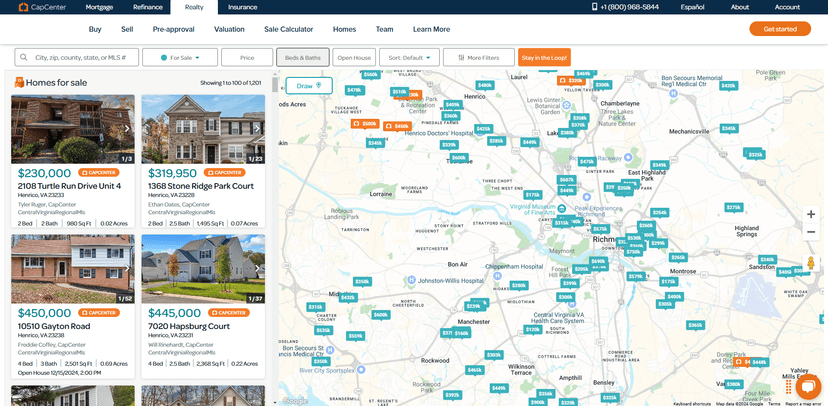Next photo for 1368 Stone Ridge Park Court
The image size is (828, 406).
point(257,128)
